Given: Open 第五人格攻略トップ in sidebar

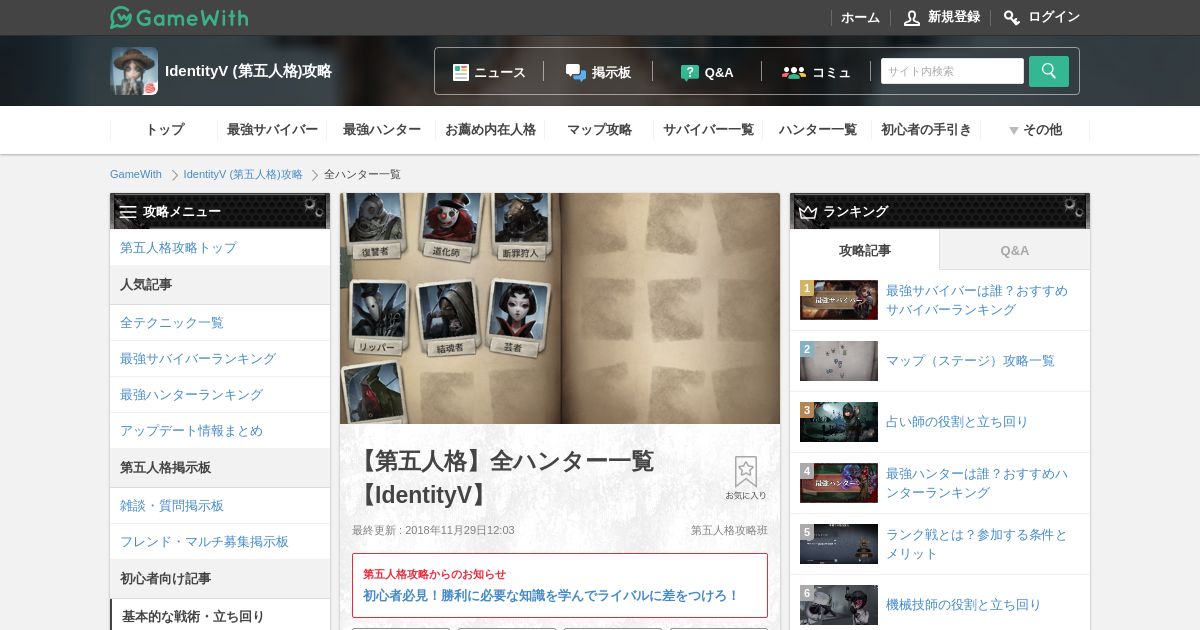Looking at the screenshot, I should point(220,247).
